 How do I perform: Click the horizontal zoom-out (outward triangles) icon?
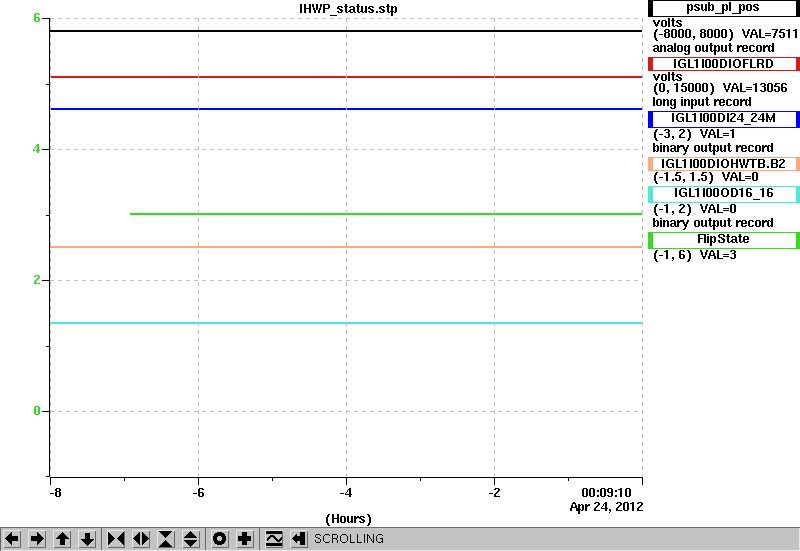(141, 539)
